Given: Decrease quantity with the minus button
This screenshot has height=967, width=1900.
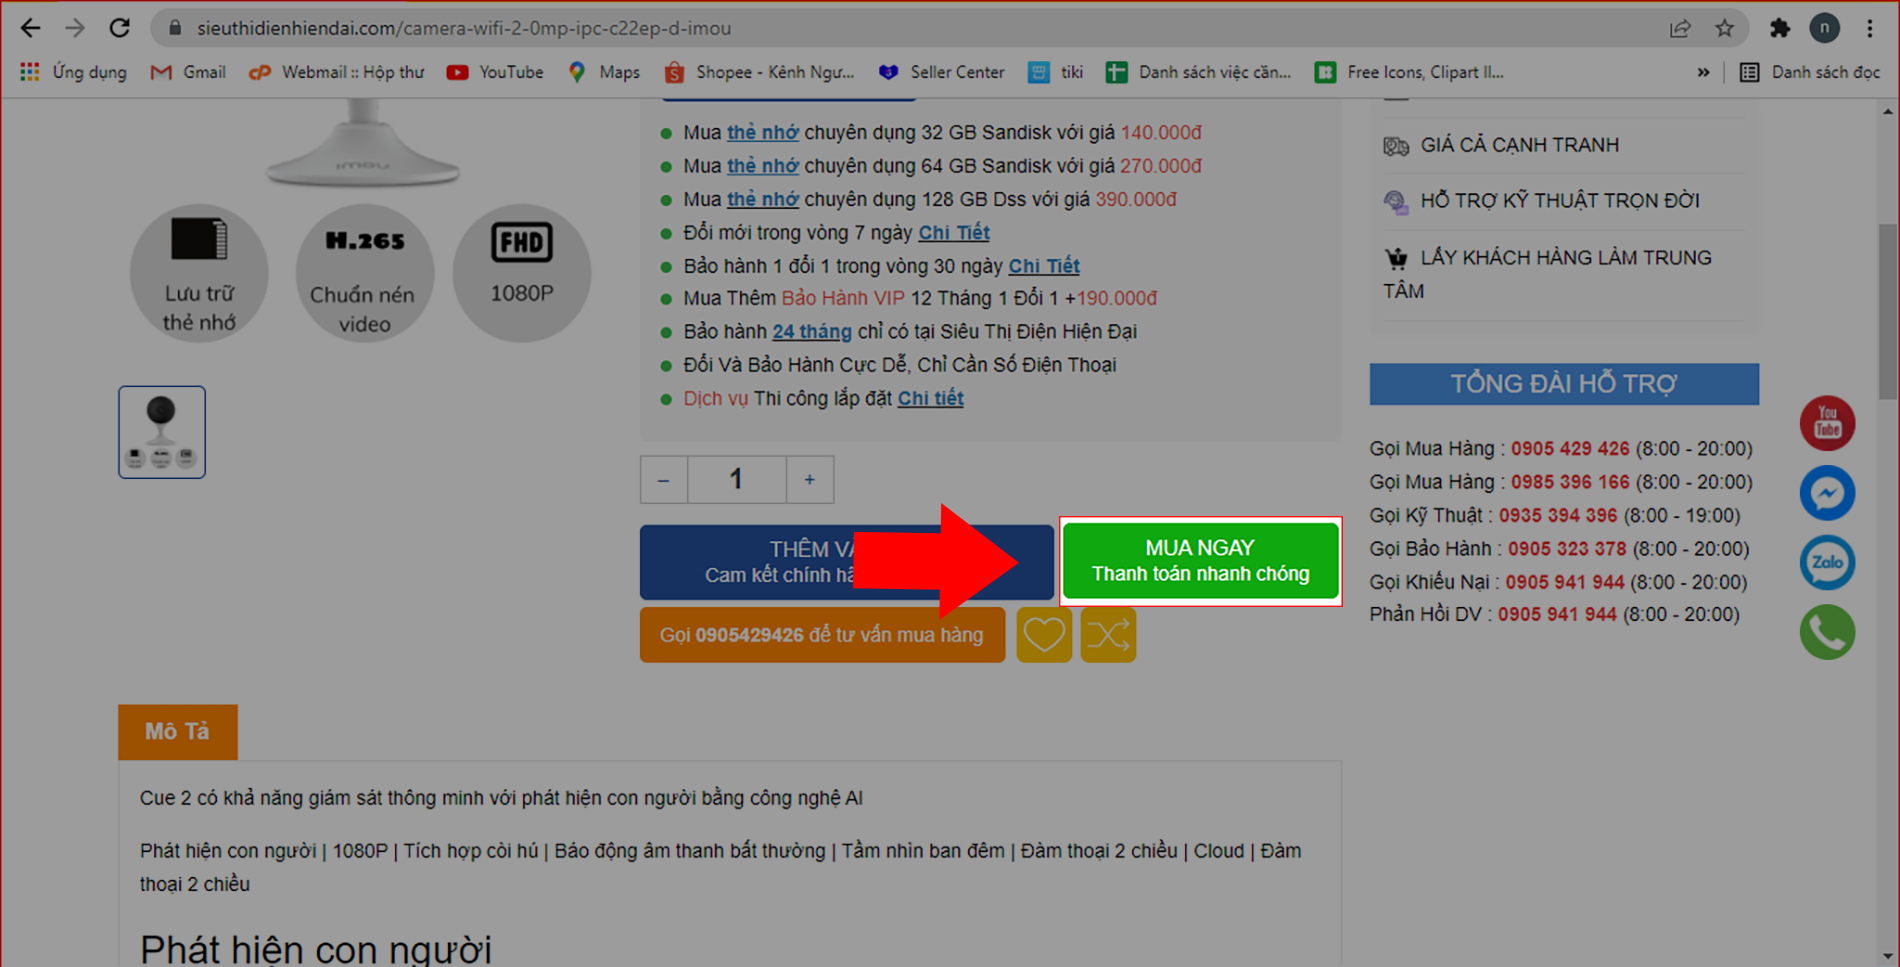Looking at the screenshot, I should [x=663, y=480].
